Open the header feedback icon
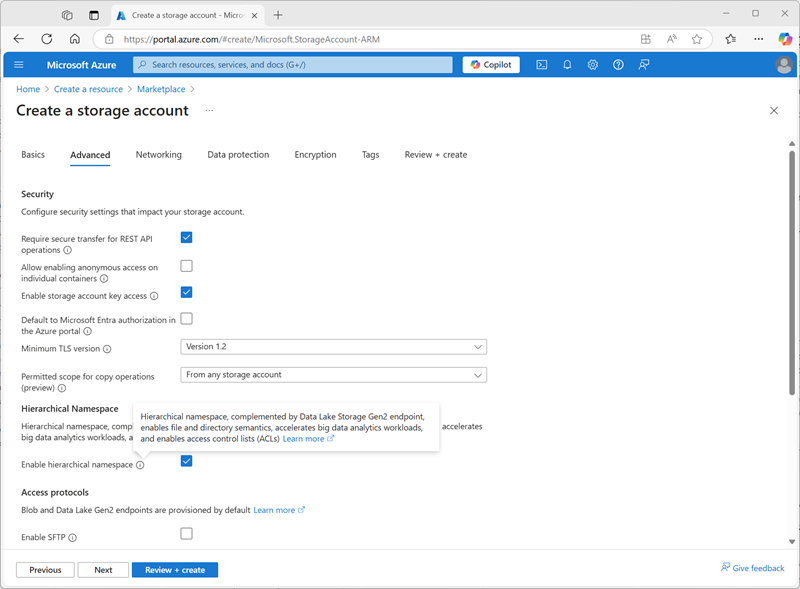This screenshot has width=800, height=589. point(644,65)
